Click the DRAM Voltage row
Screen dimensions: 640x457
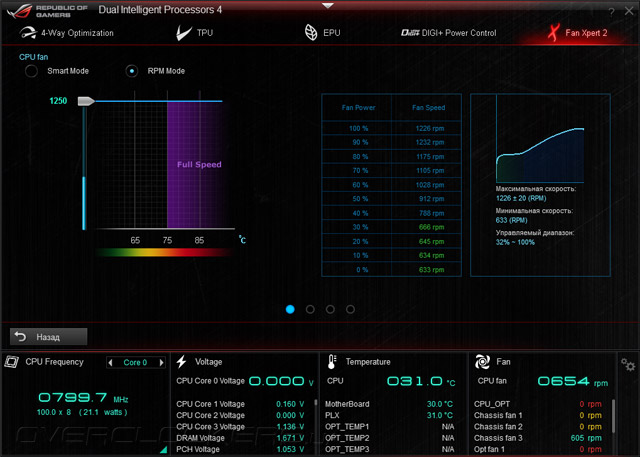click(x=240, y=438)
